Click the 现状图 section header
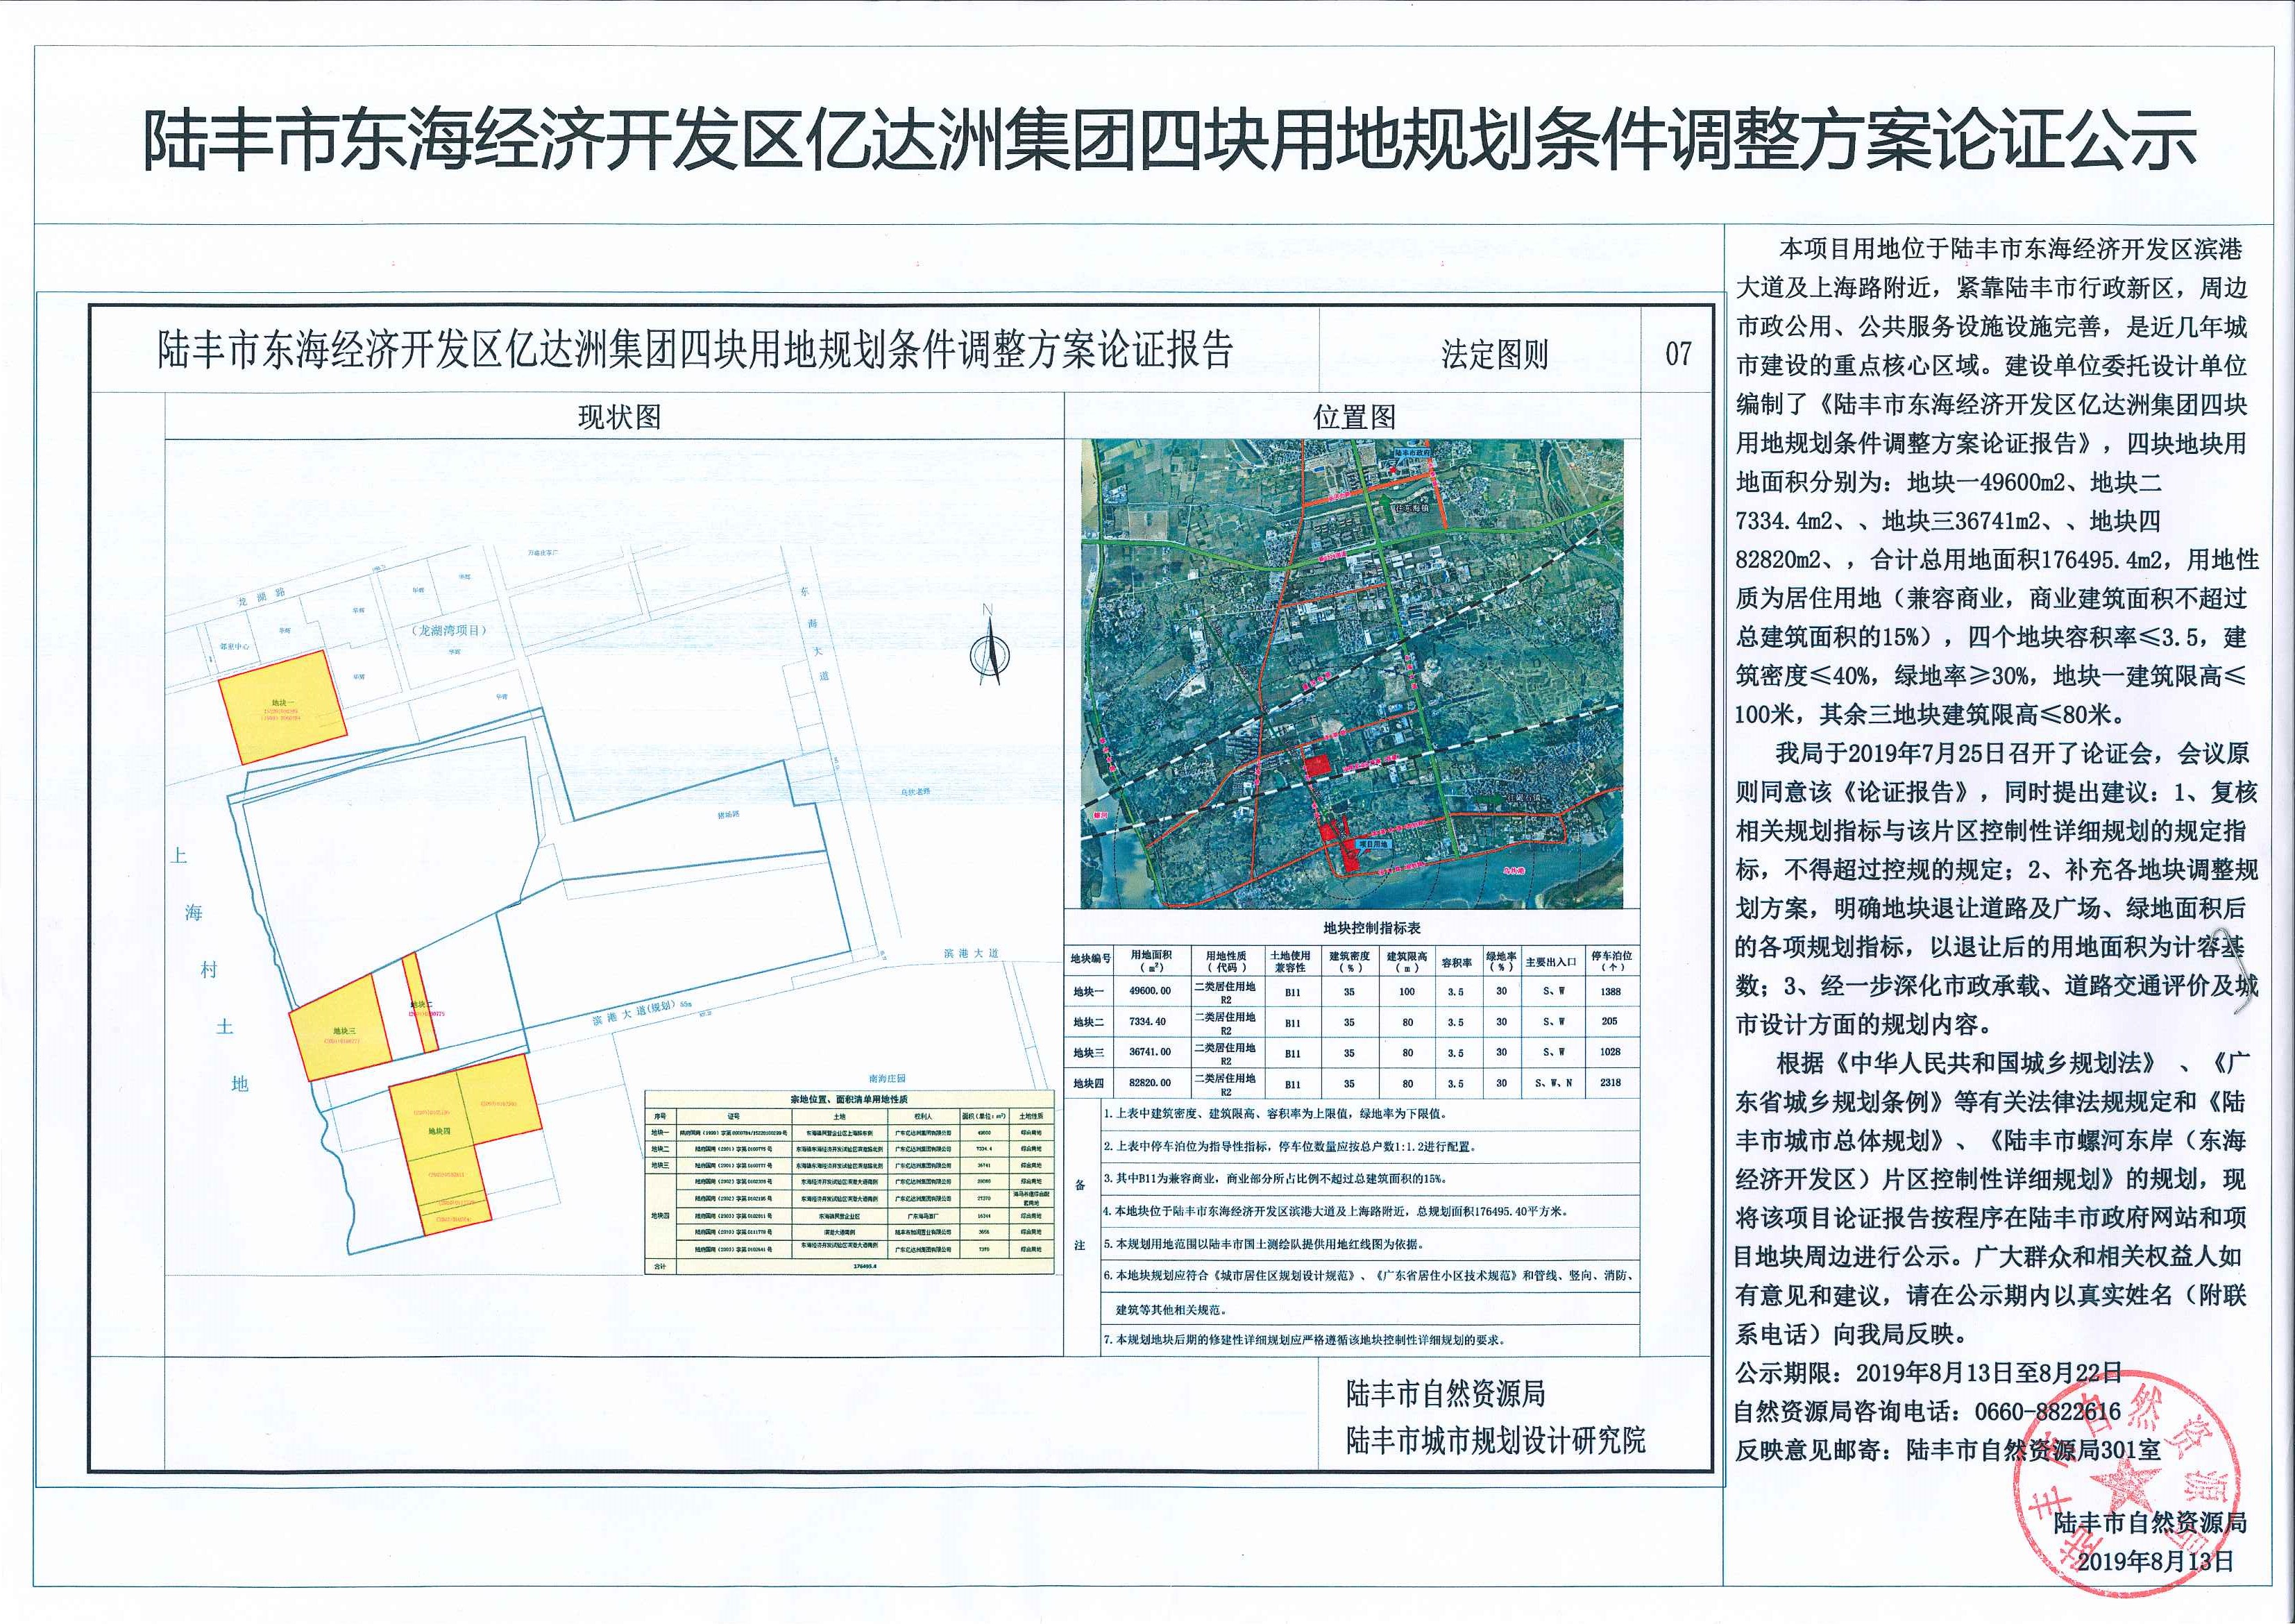Viewport: 2295px width, 1624px height. pyautogui.click(x=619, y=417)
